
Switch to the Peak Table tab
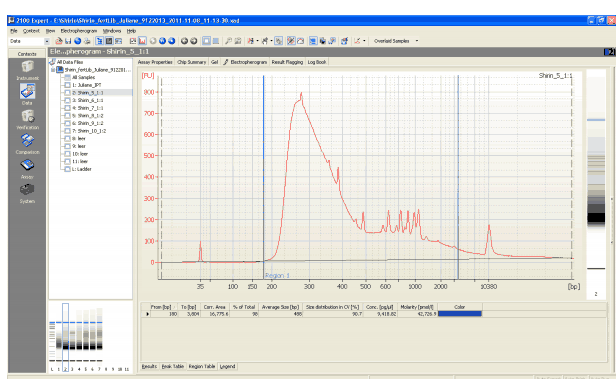point(172,366)
